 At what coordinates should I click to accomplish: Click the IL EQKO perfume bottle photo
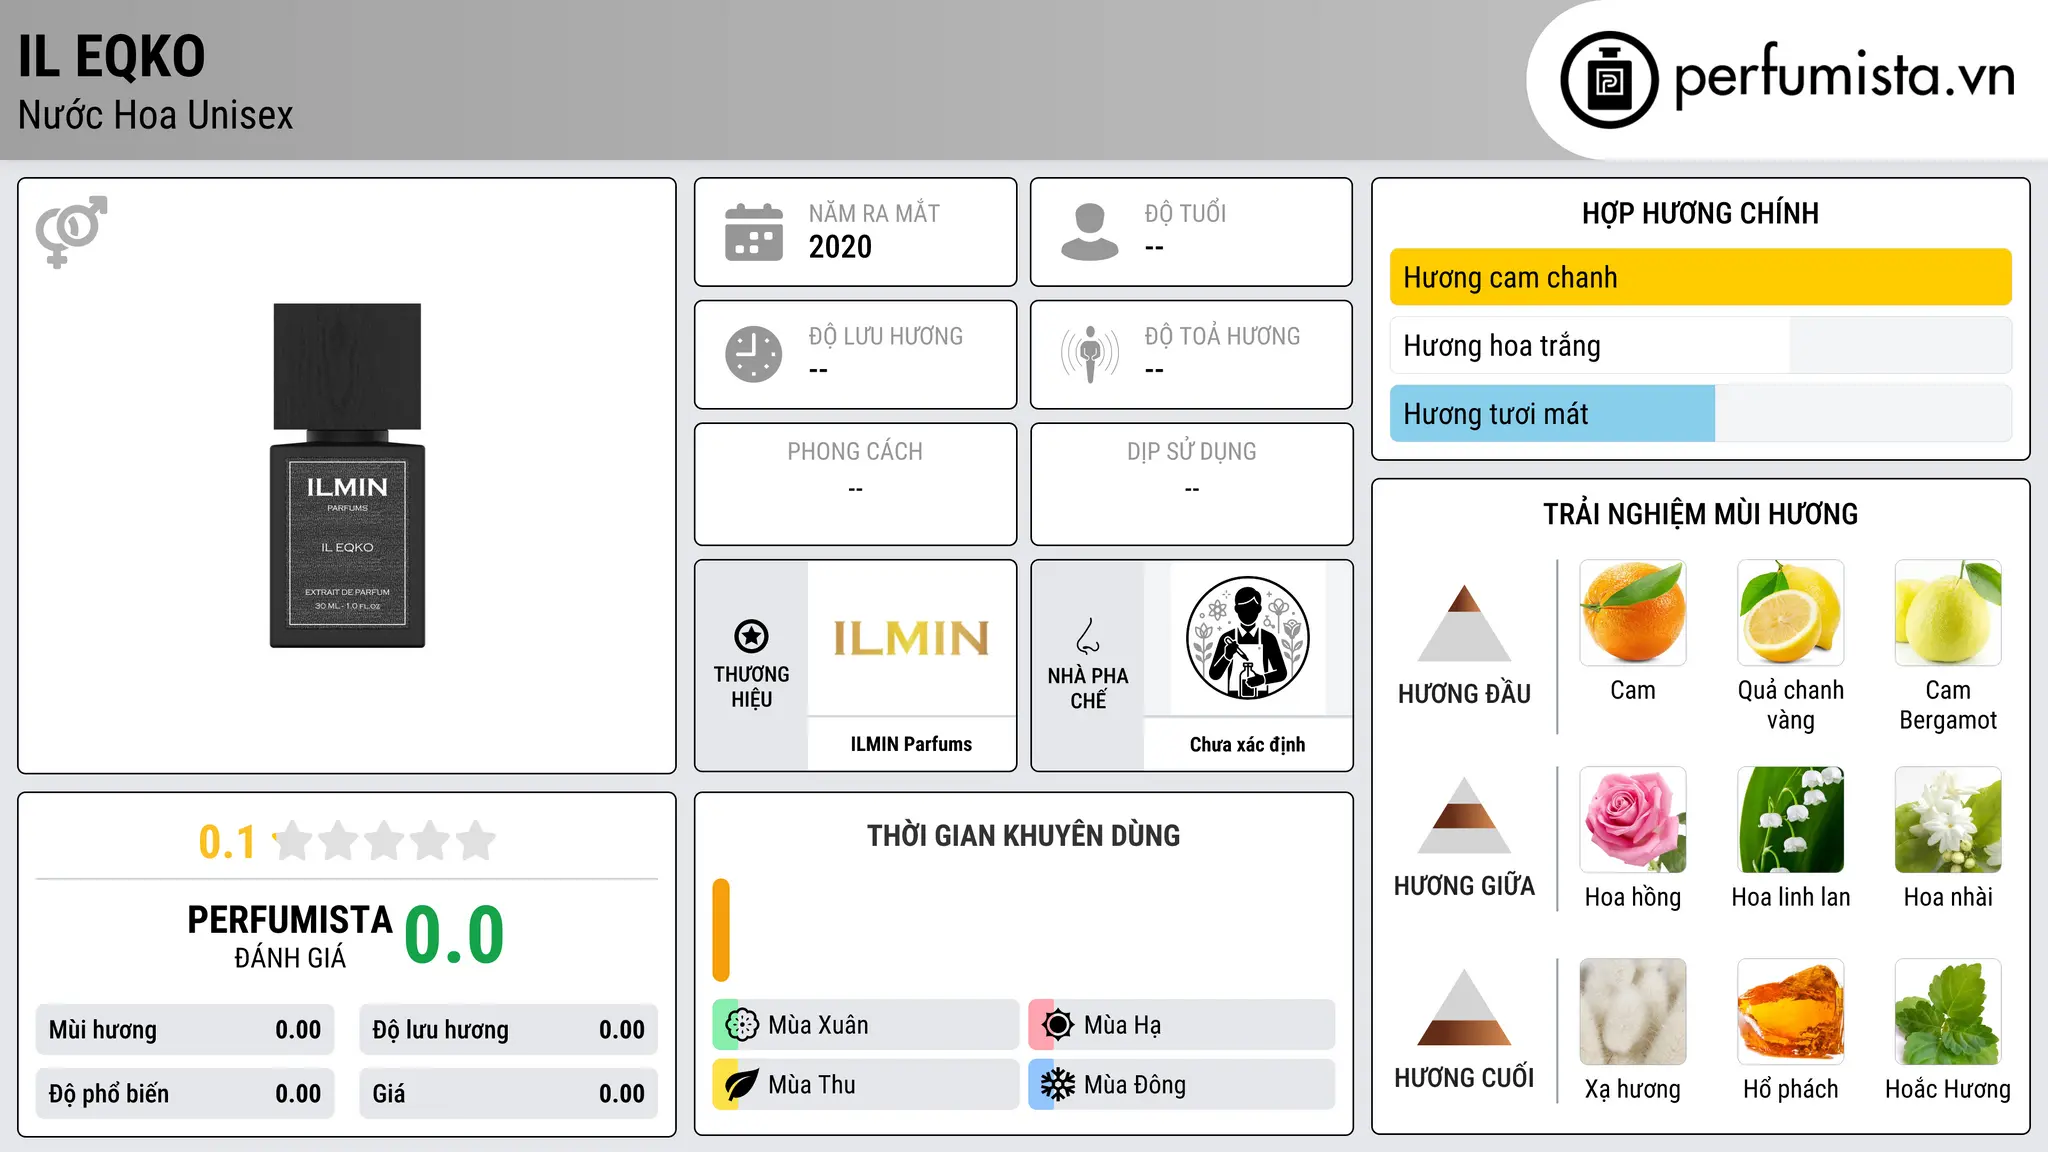(347, 475)
